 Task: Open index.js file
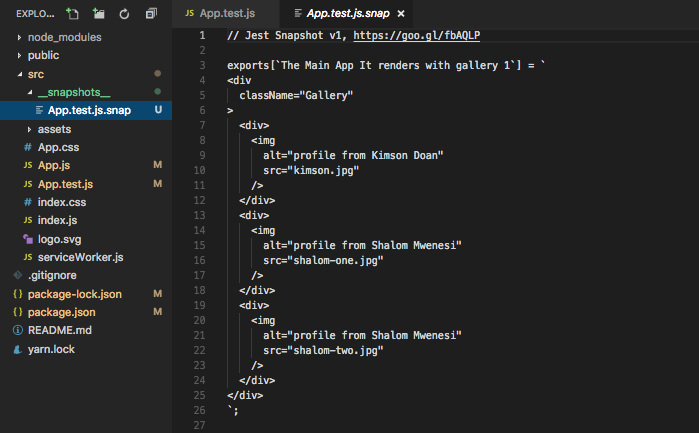pyautogui.click(x=58, y=220)
